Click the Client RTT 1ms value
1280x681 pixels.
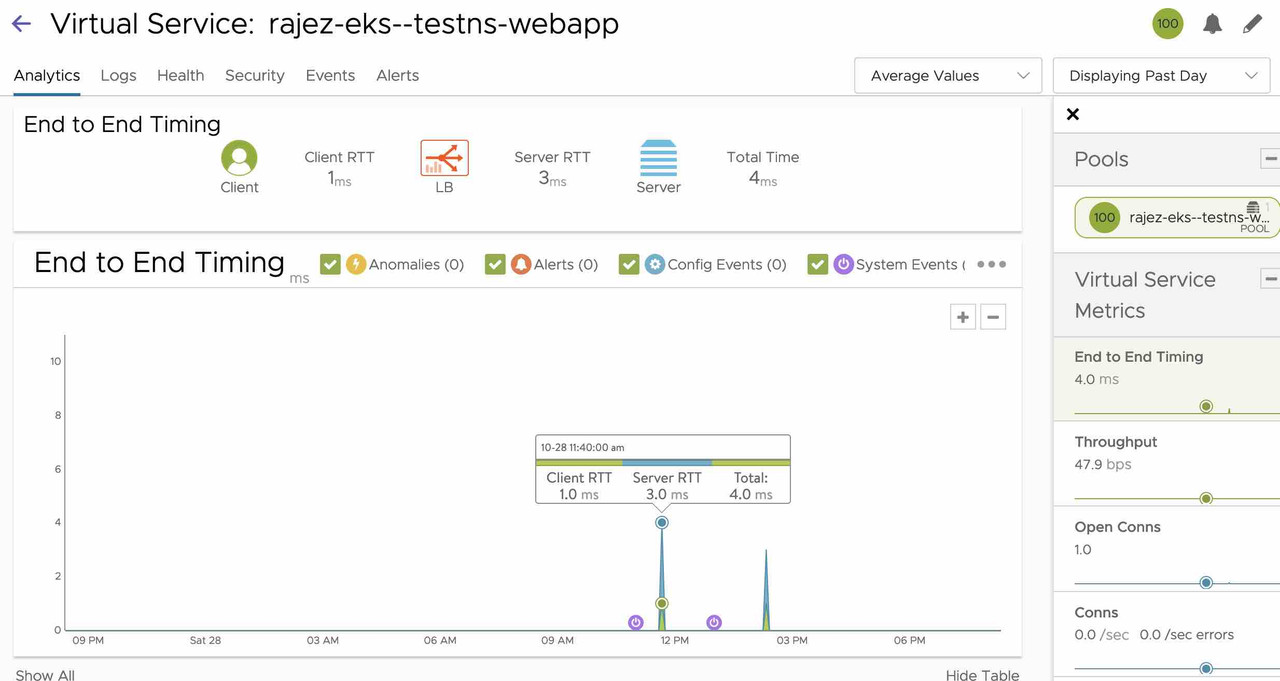click(x=340, y=179)
